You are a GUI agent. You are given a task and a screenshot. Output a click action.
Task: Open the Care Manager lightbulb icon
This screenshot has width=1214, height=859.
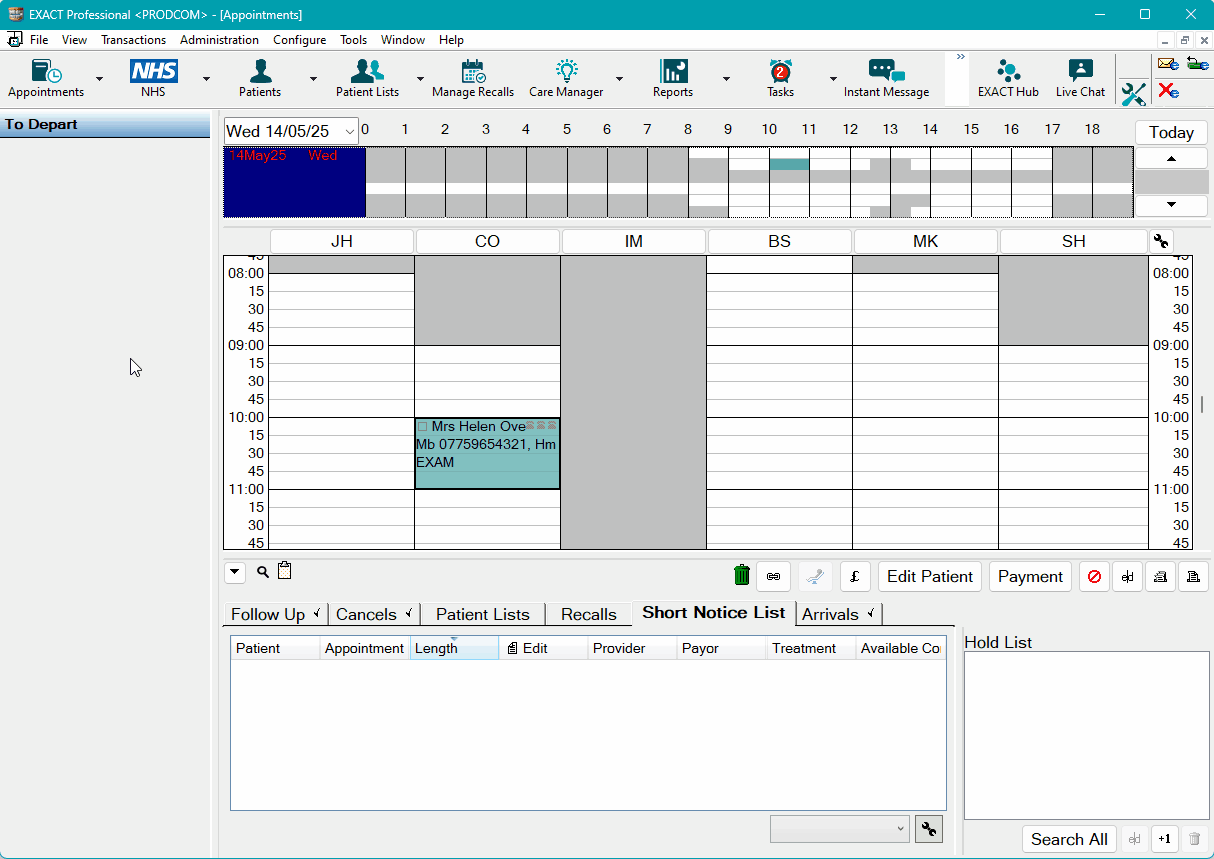click(x=566, y=78)
